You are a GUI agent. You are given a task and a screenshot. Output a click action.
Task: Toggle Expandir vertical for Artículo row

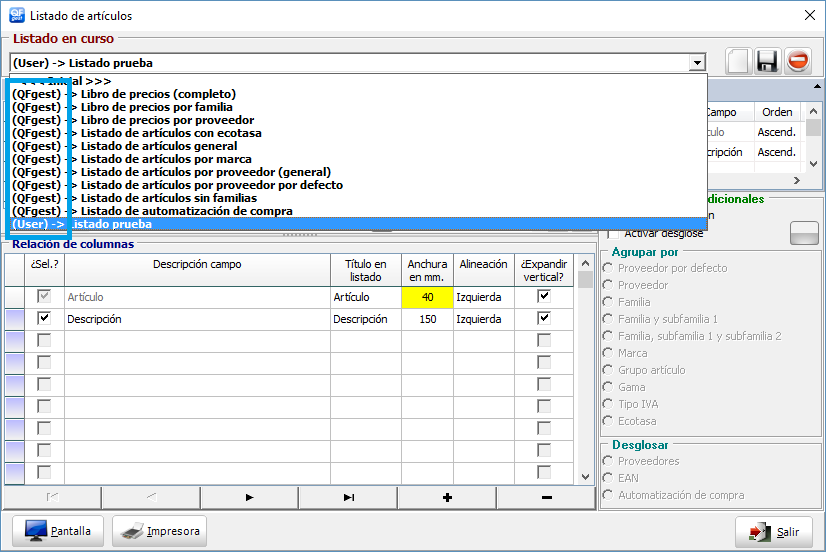coord(544,296)
